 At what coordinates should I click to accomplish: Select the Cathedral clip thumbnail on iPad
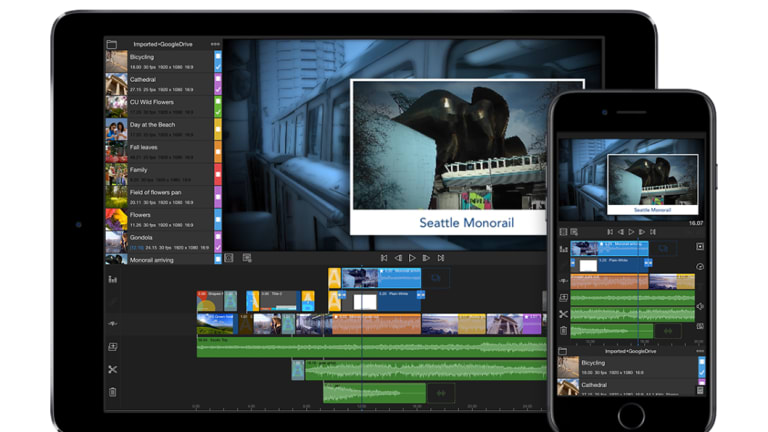point(117,84)
